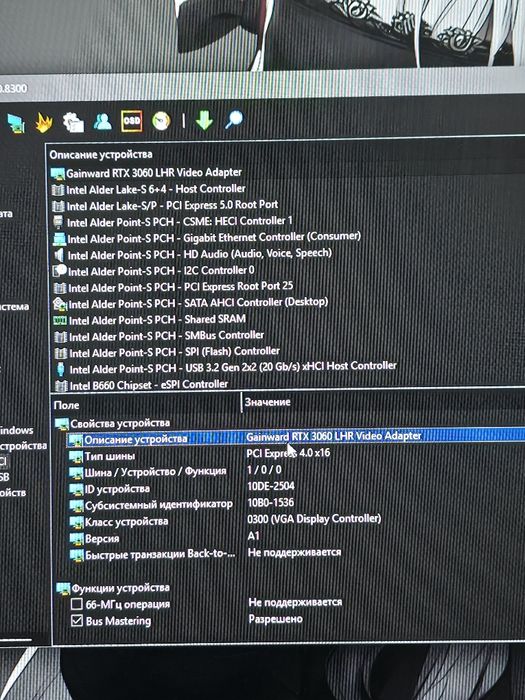525x700 pixels.
Task: Open the flame System Stability Test icon
Action: (44, 123)
